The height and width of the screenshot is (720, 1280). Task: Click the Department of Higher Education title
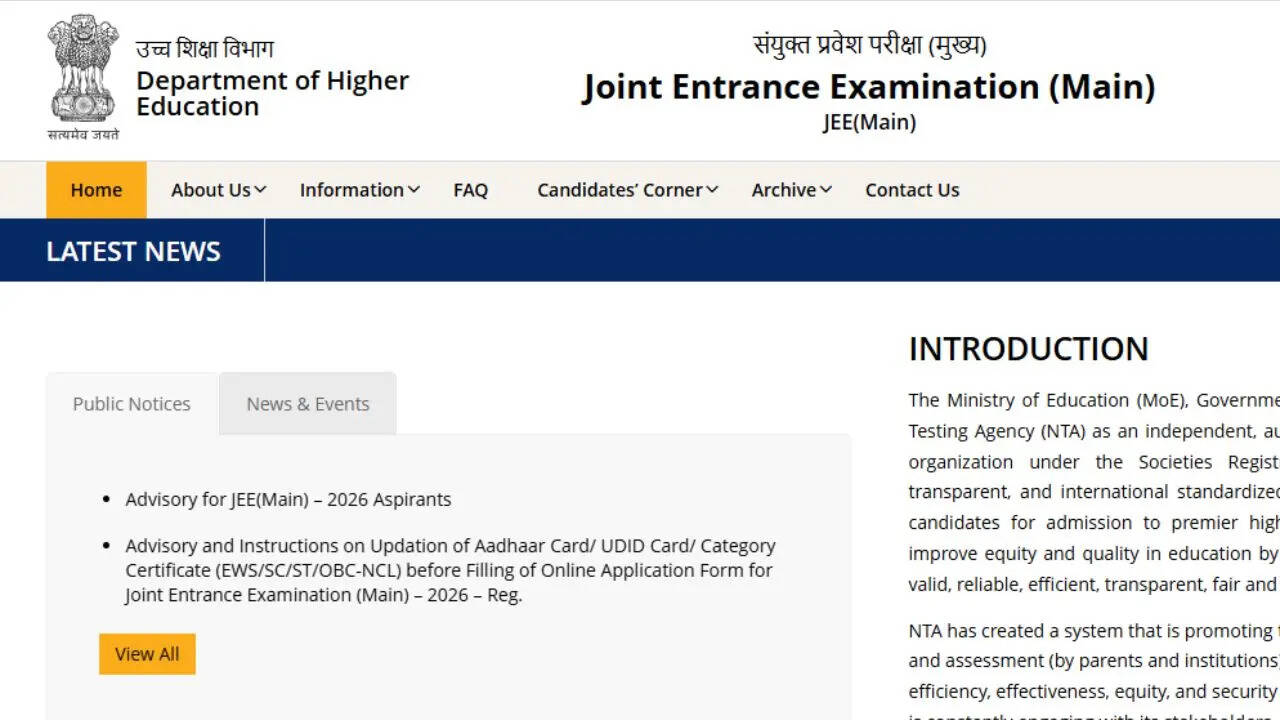click(x=272, y=93)
